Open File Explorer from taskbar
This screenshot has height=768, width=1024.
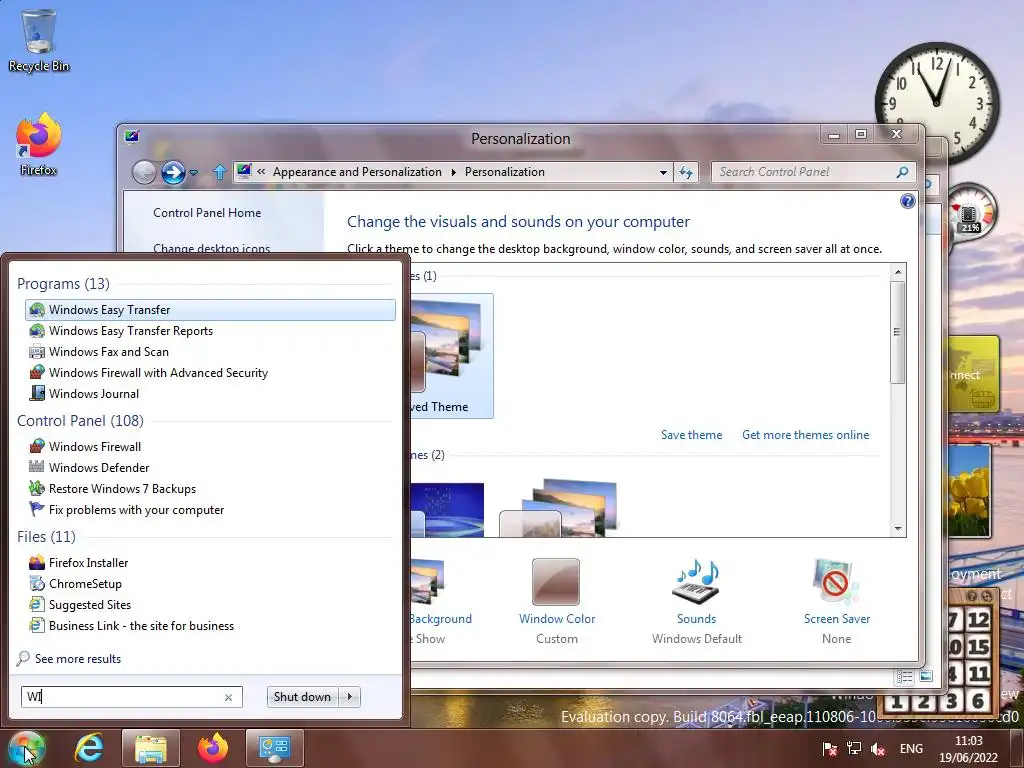(x=150, y=748)
